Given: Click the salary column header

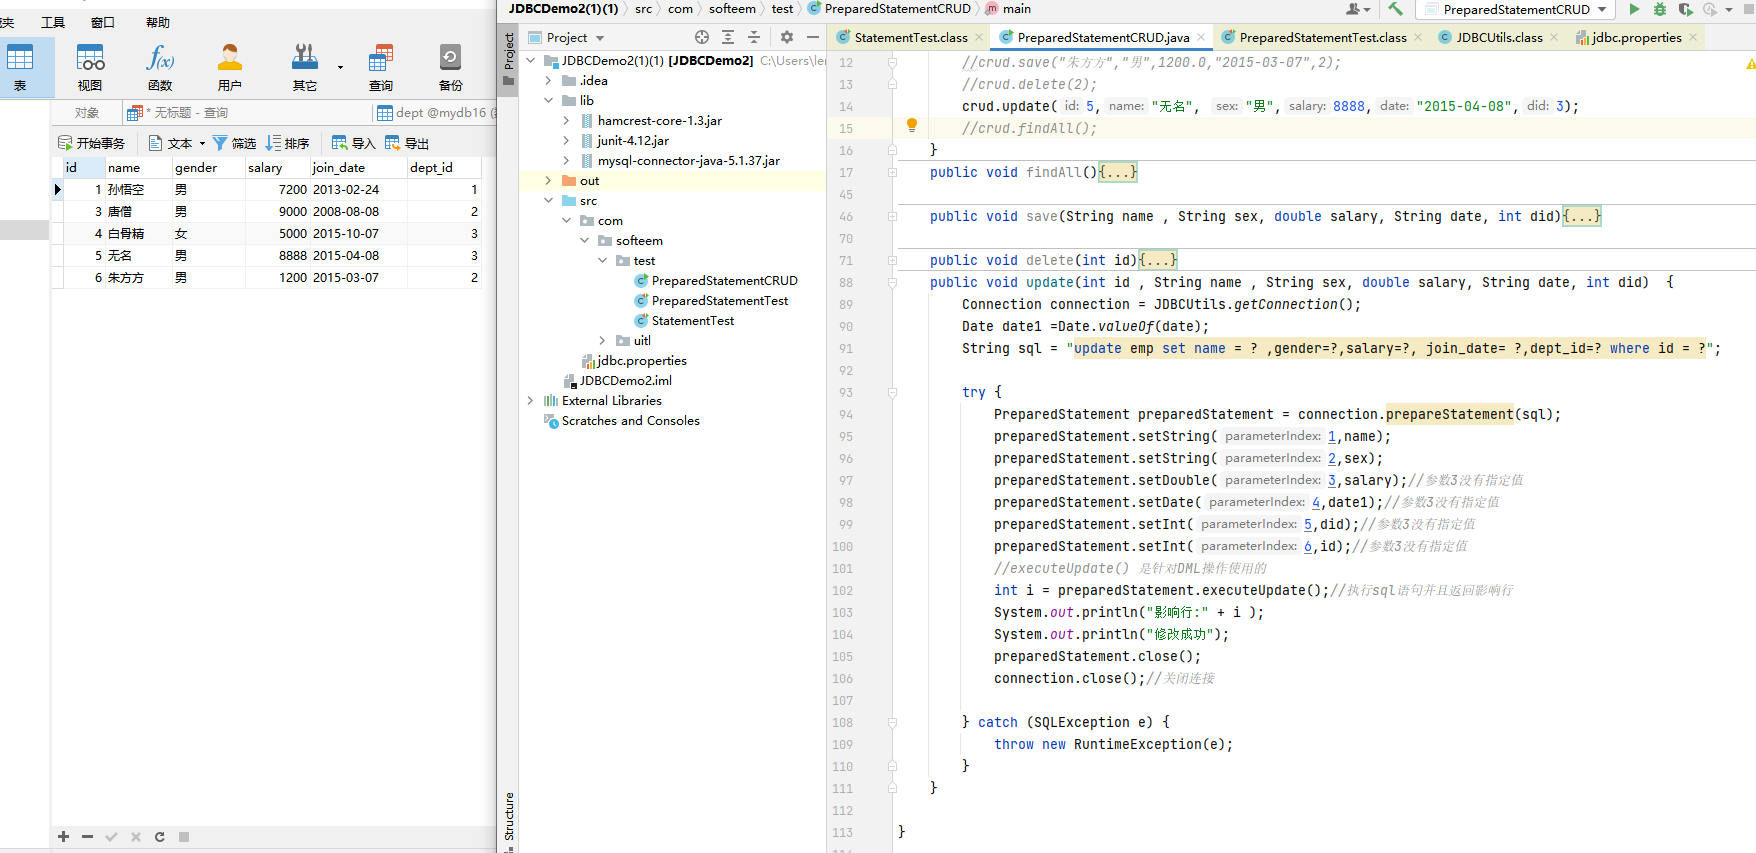Looking at the screenshot, I should tap(276, 168).
